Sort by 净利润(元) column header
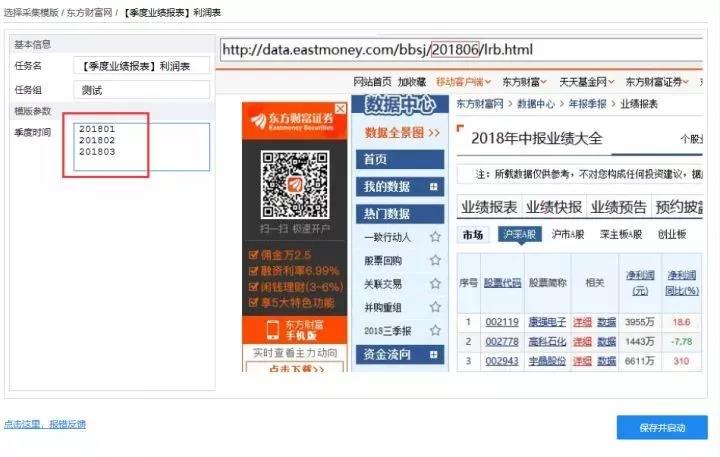 click(640, 283)
